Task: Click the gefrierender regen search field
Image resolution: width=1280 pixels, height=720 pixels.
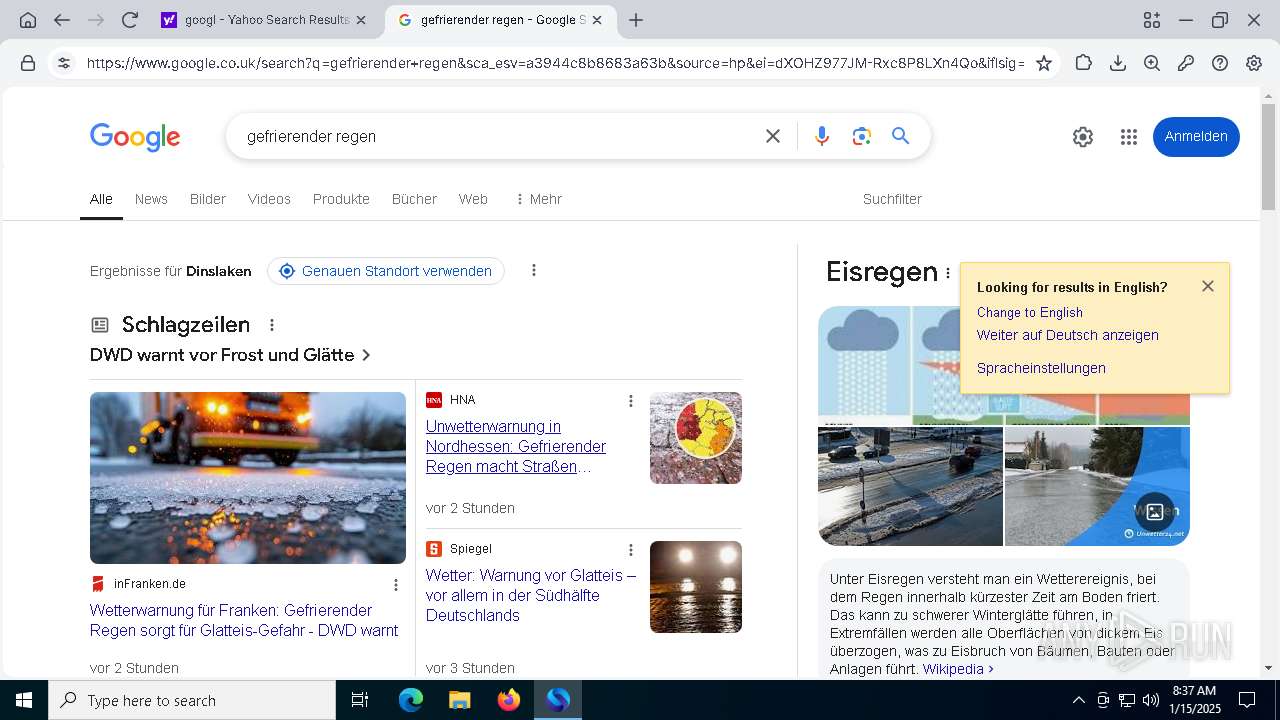Action: click(500, 136)
